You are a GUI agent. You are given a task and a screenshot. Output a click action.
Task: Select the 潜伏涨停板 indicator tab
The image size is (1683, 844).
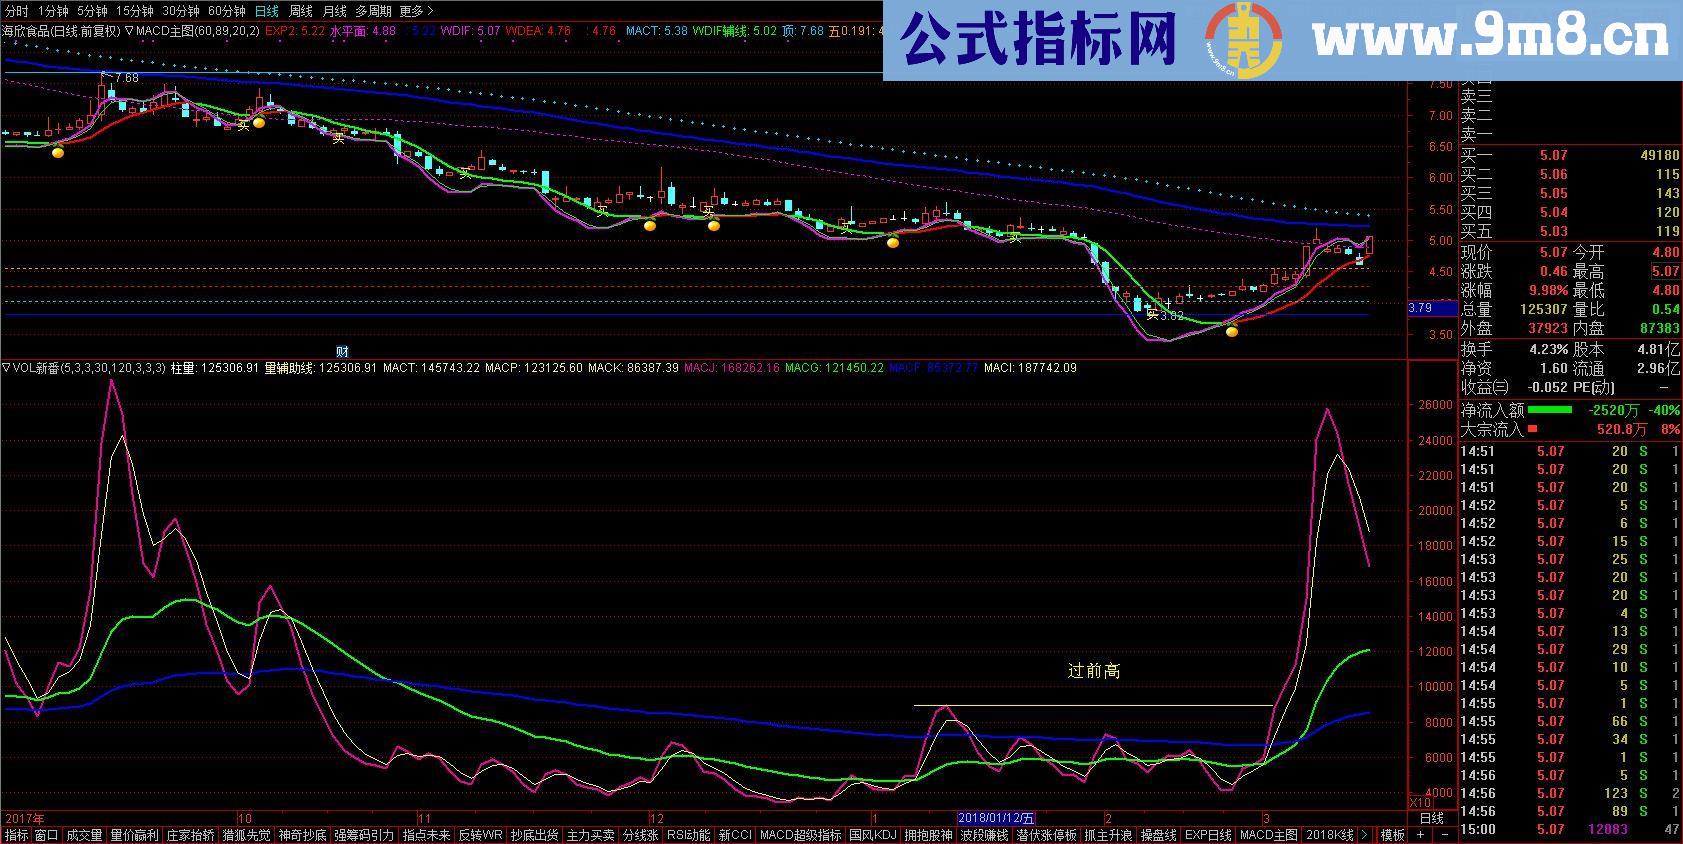click(x=1046, y=835)
